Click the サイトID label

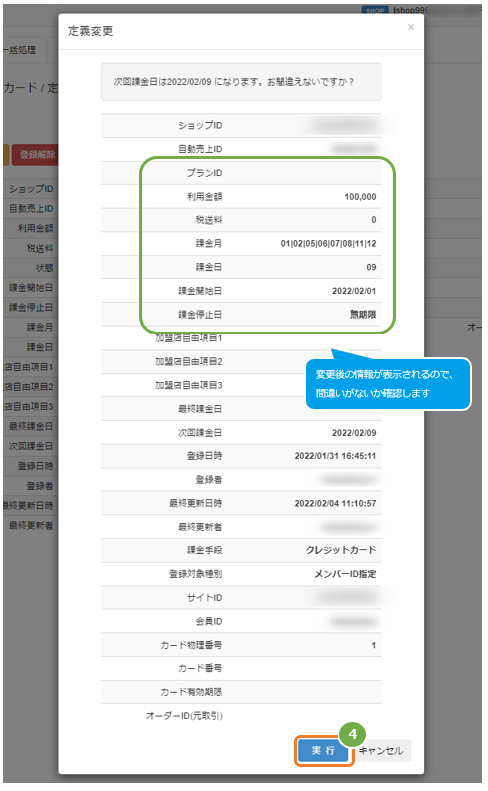pyautogui.click(x=204, y=598)
